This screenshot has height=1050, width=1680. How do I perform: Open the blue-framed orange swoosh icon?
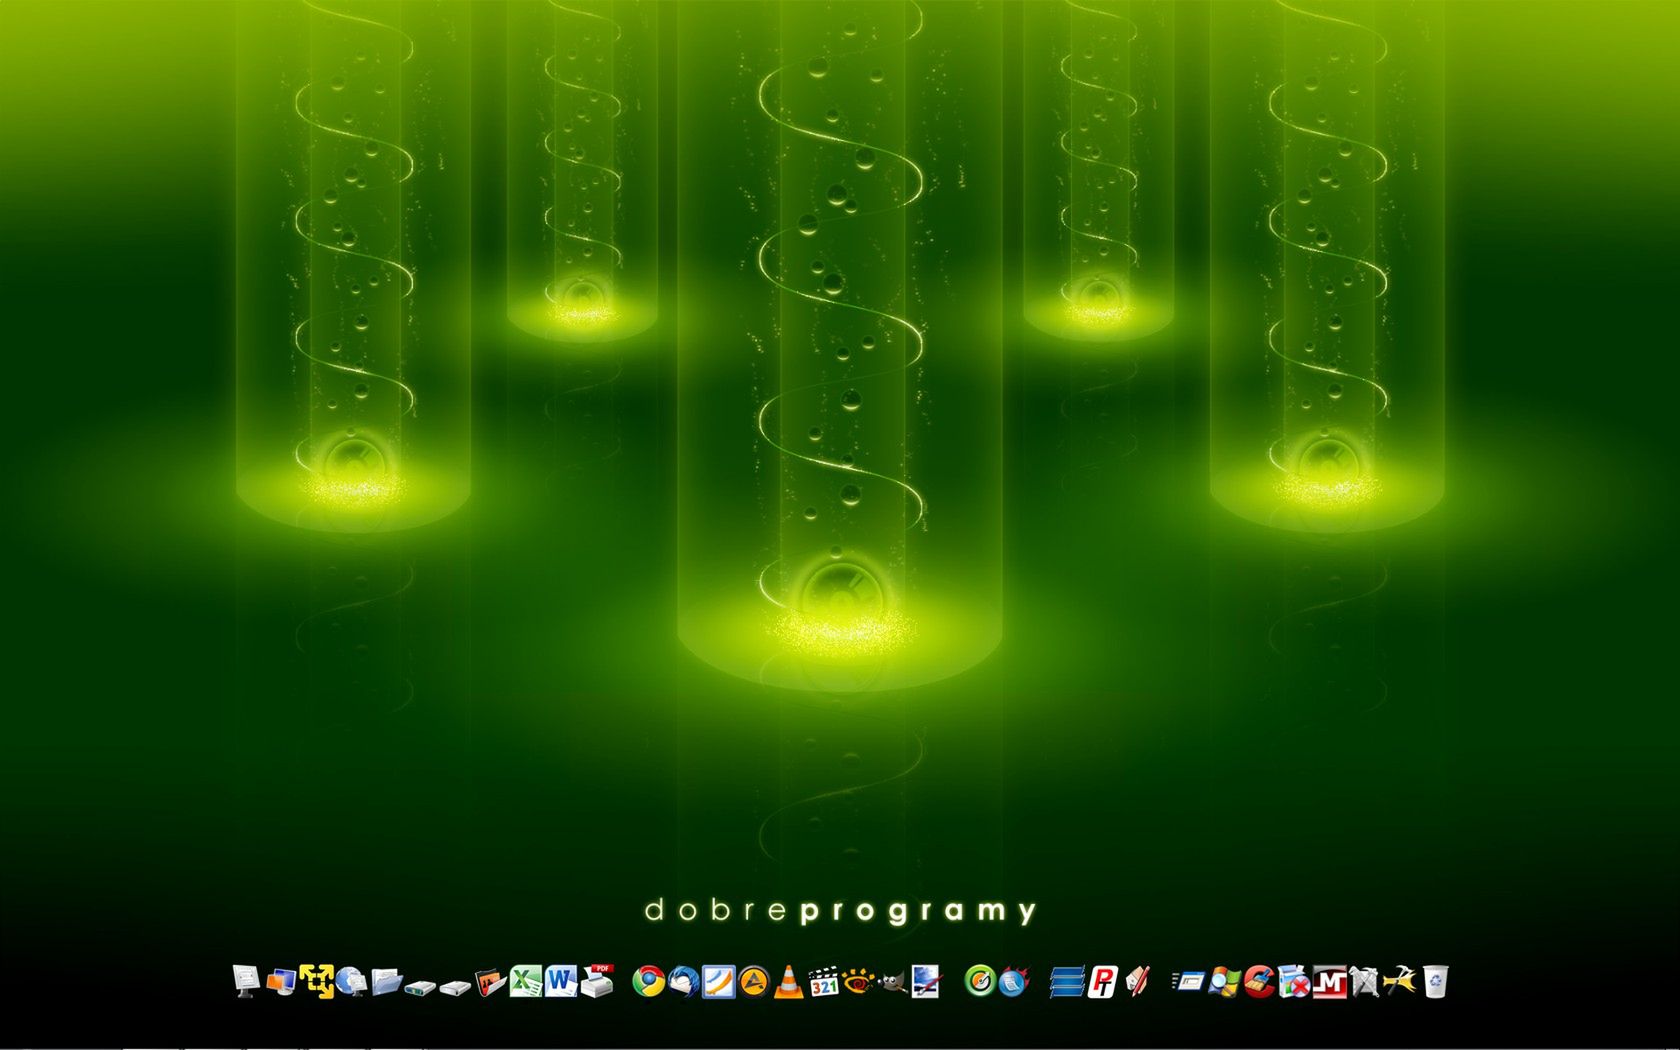719,982
